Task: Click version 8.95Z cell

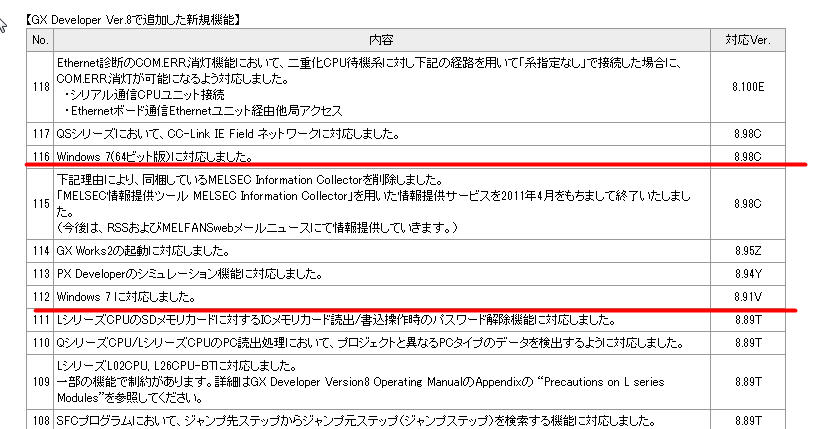Action: (x=748, y=250)
